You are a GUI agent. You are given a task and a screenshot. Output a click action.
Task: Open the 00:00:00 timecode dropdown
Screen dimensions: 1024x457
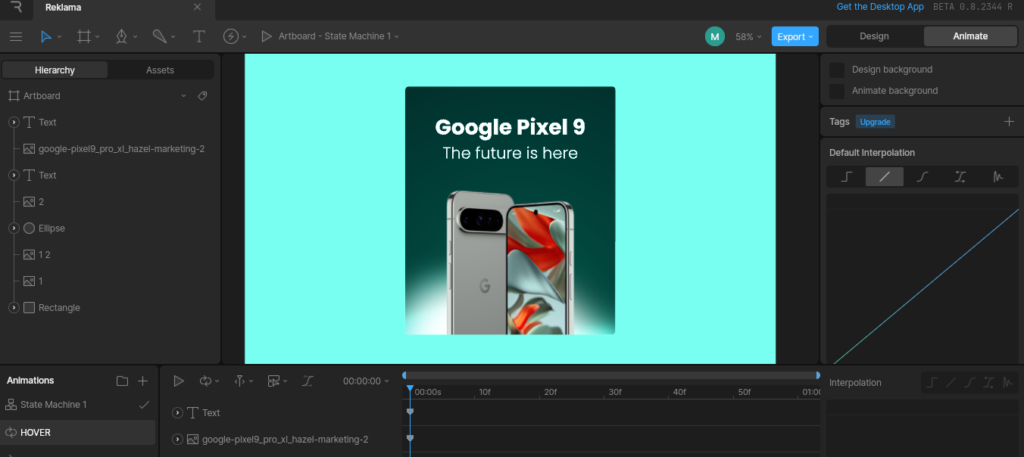point(366,381)
